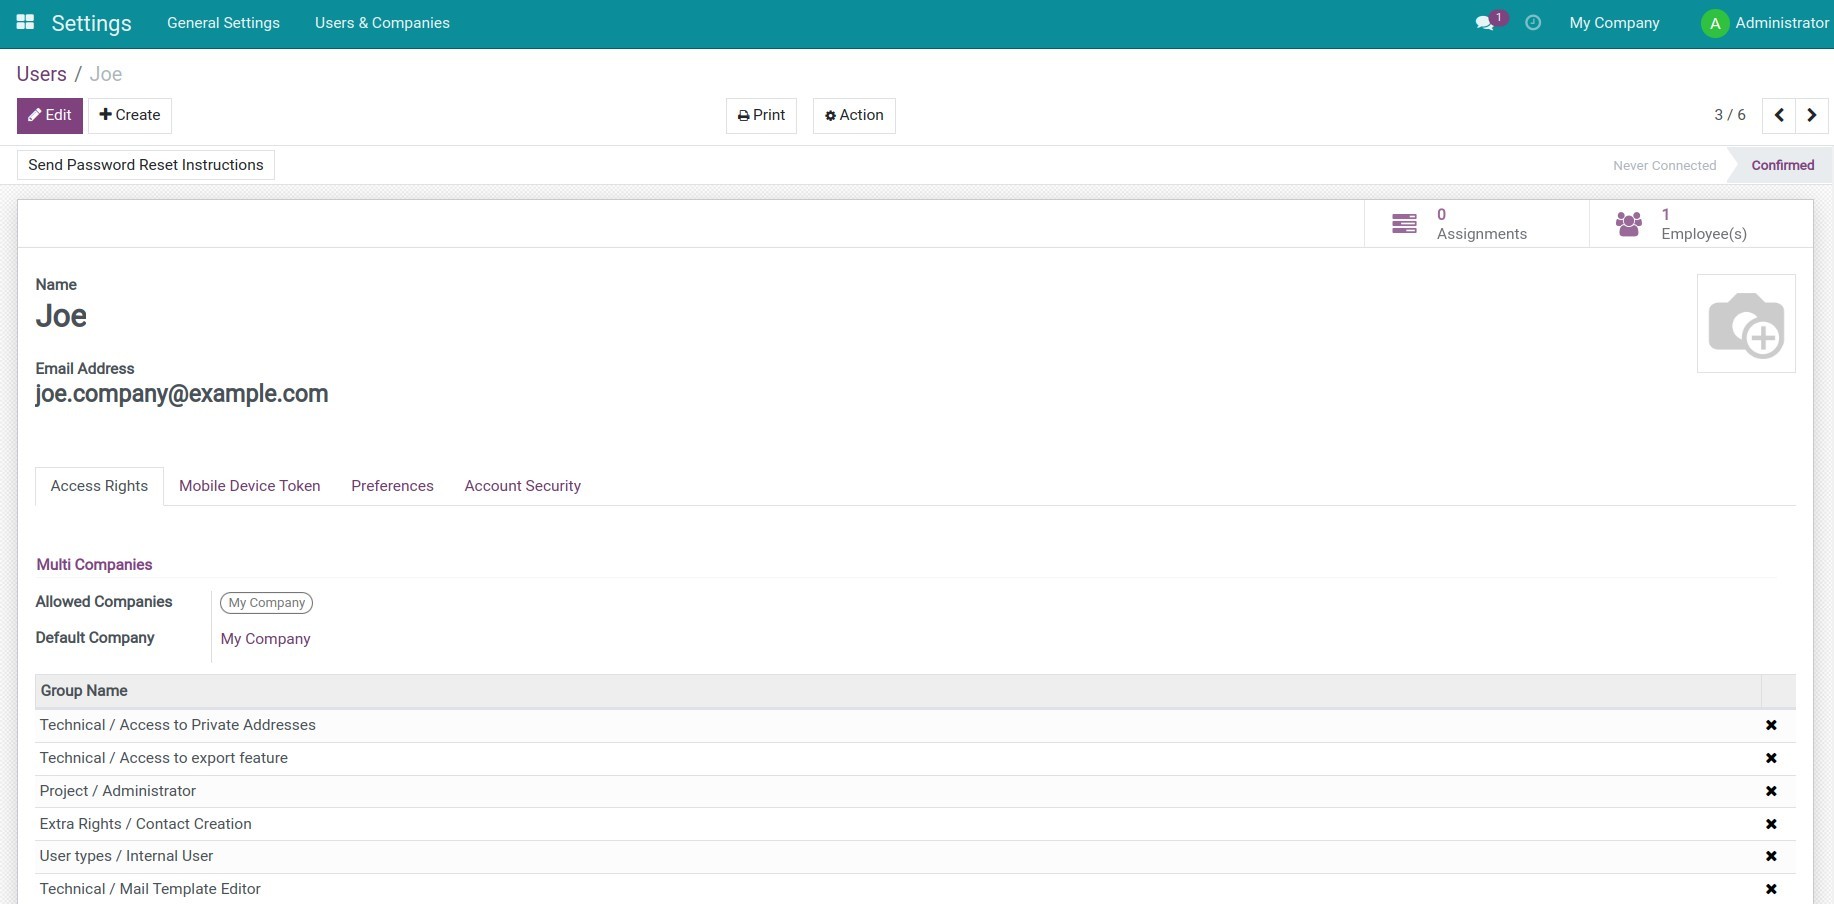Open the activities clock icon
Image resolution: width=1834 pixels, height=904 pixels.
tap(1533, 22)
